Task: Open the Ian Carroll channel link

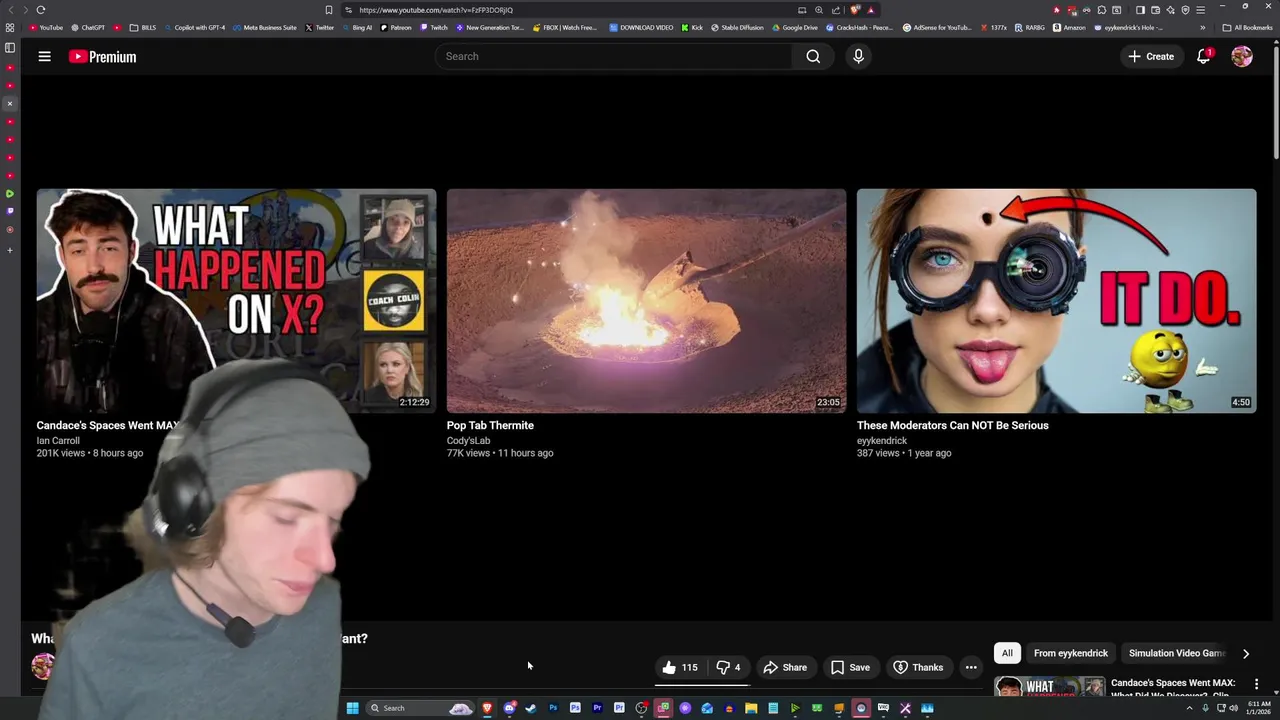Action: (x=58, y=441)
